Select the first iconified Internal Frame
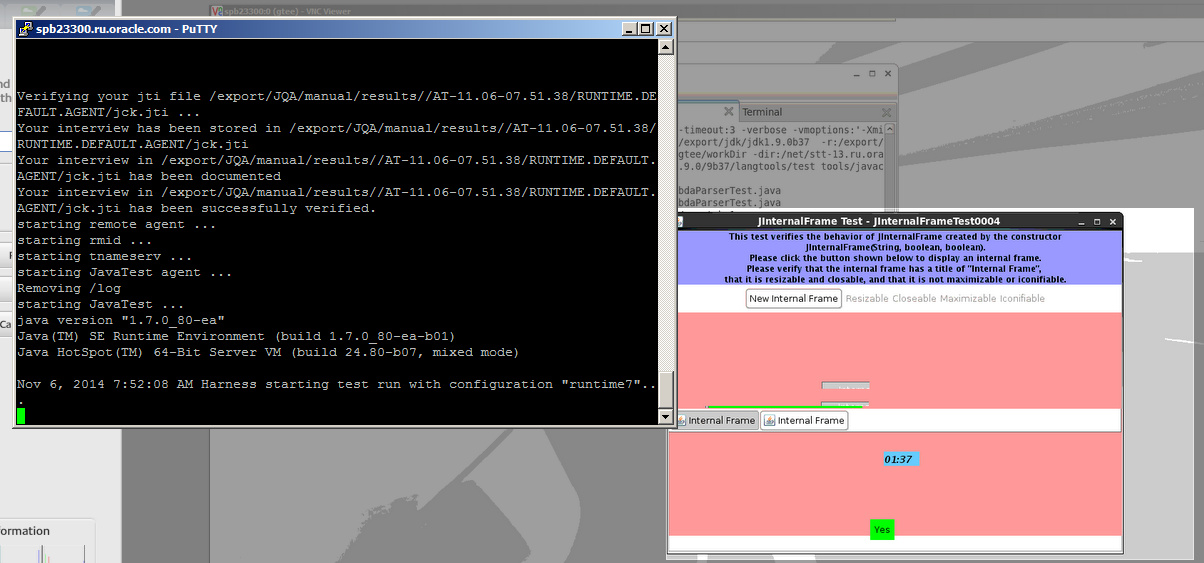The height and width of the screenshot is (563, 1204). [716, 420]
